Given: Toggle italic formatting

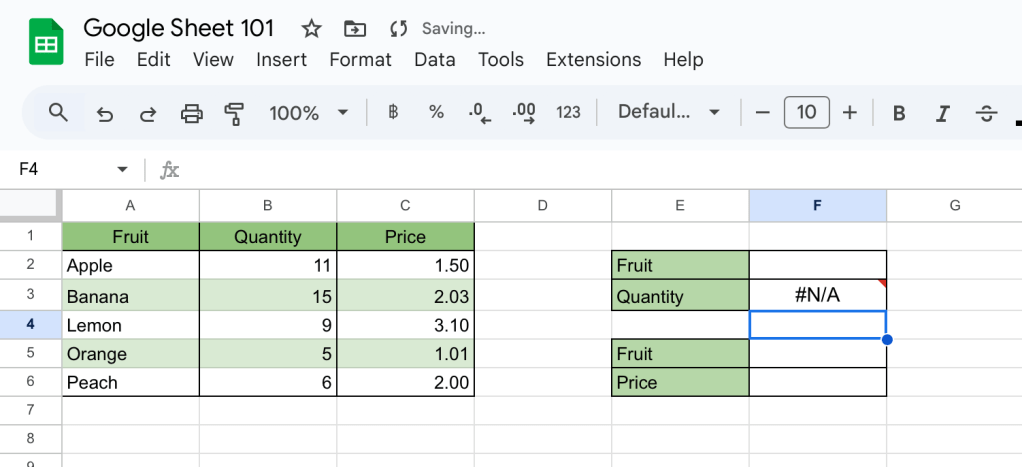Looking at the screenshot, I should 941,113.
